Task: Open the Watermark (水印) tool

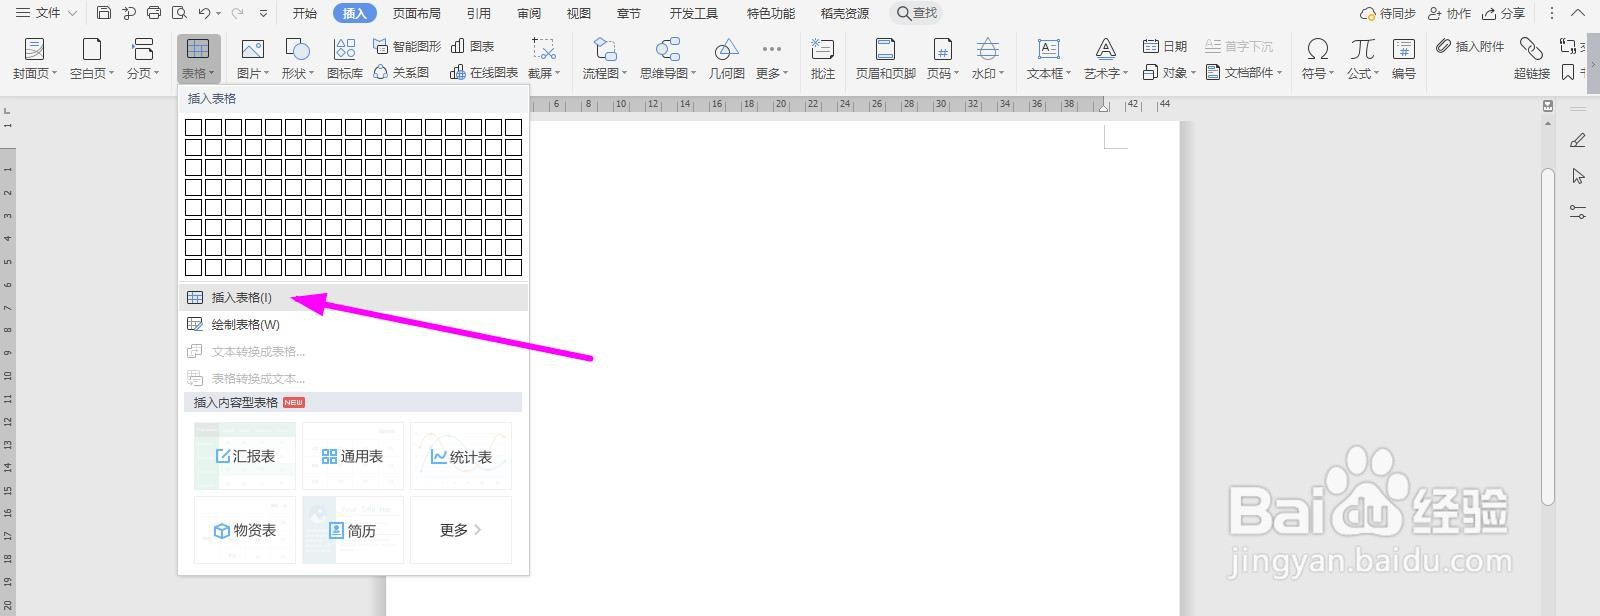Action: [x=988, y=59]
